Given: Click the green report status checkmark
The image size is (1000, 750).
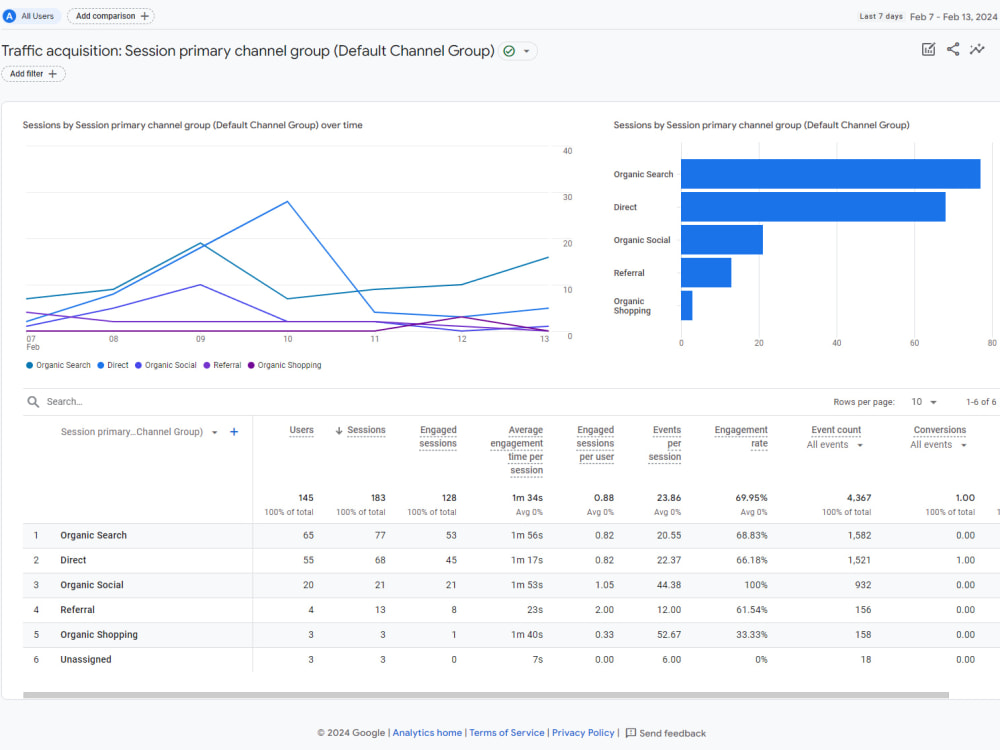Looking at the screenshot, I should click(x=509, y=51).
